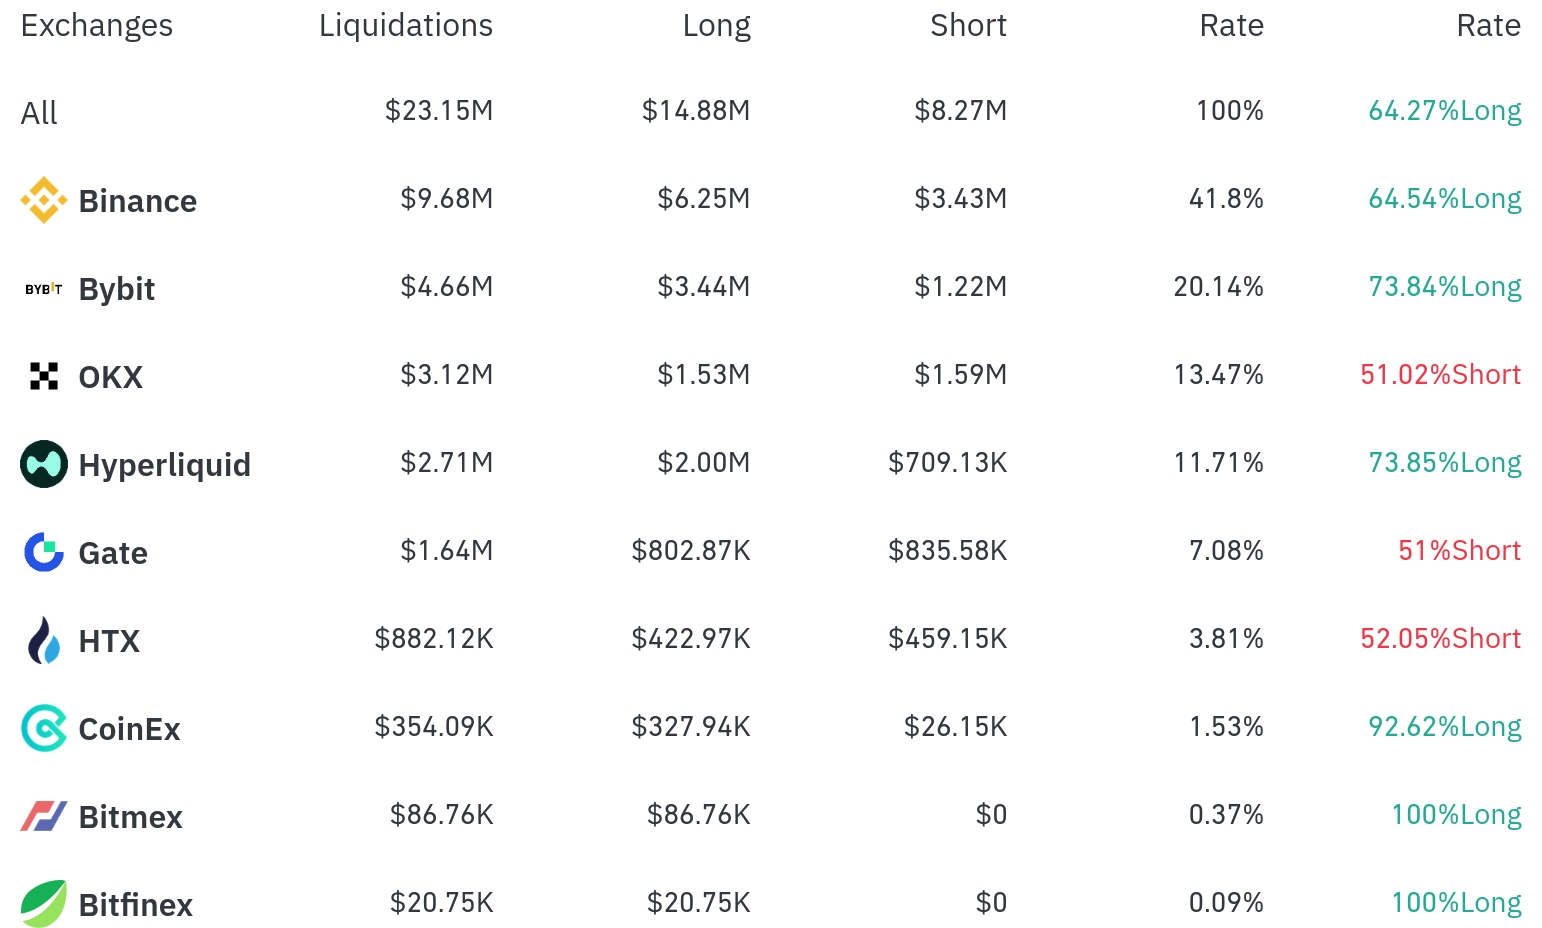The image size is (1542, 928).
Task: Click the Bitmex logo icon
Action: click(x=44, y=816)
